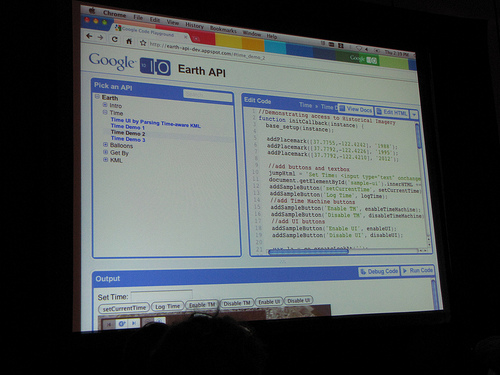
Task: Go back with the browser back arrow
Action: (89, 36)
